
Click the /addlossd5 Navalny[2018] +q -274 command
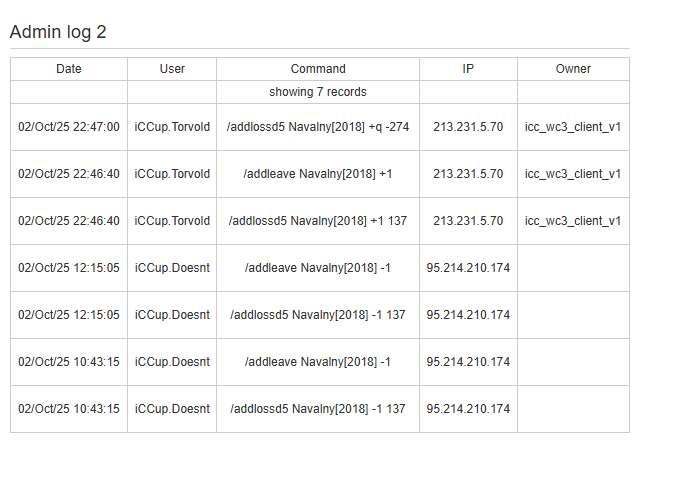point(318,127)
